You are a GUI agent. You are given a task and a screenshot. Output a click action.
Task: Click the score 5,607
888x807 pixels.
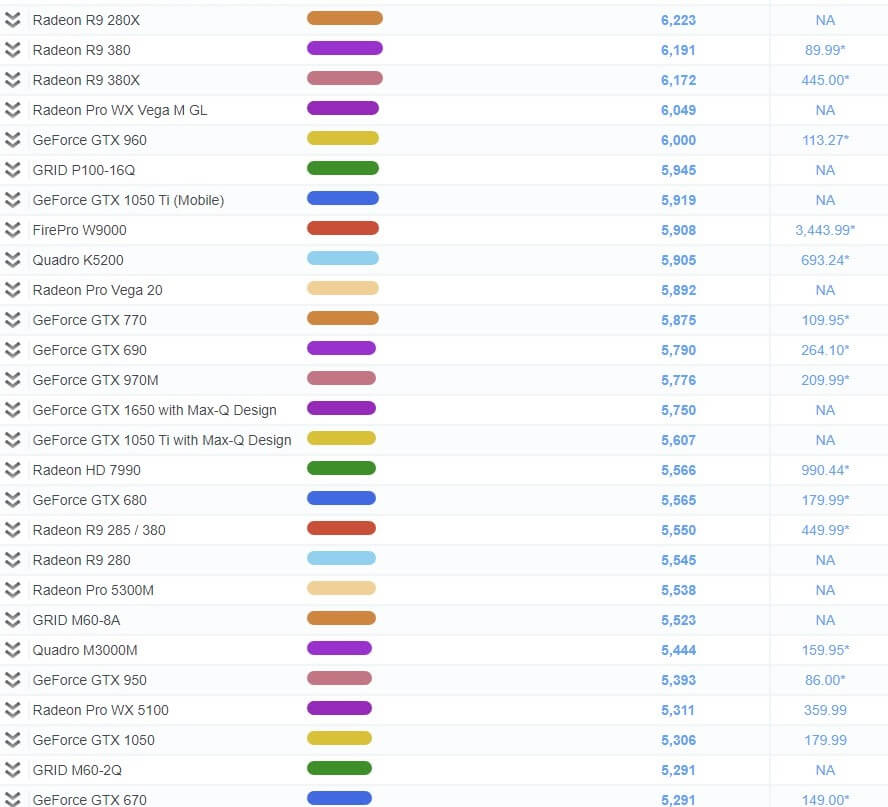tap(678, 441)
